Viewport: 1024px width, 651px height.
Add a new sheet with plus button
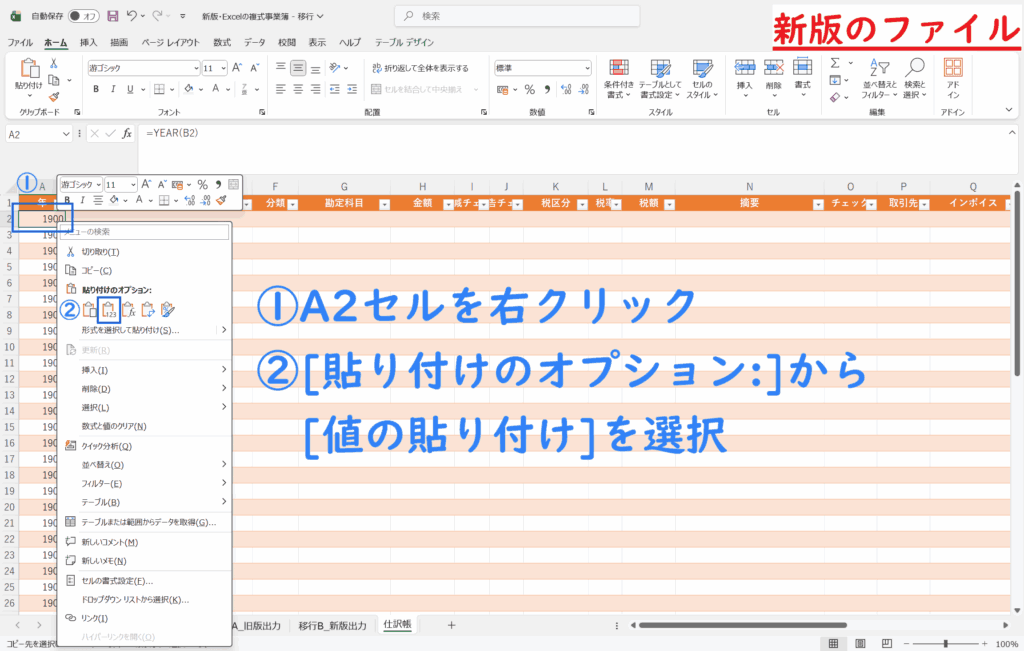point(451,625)
